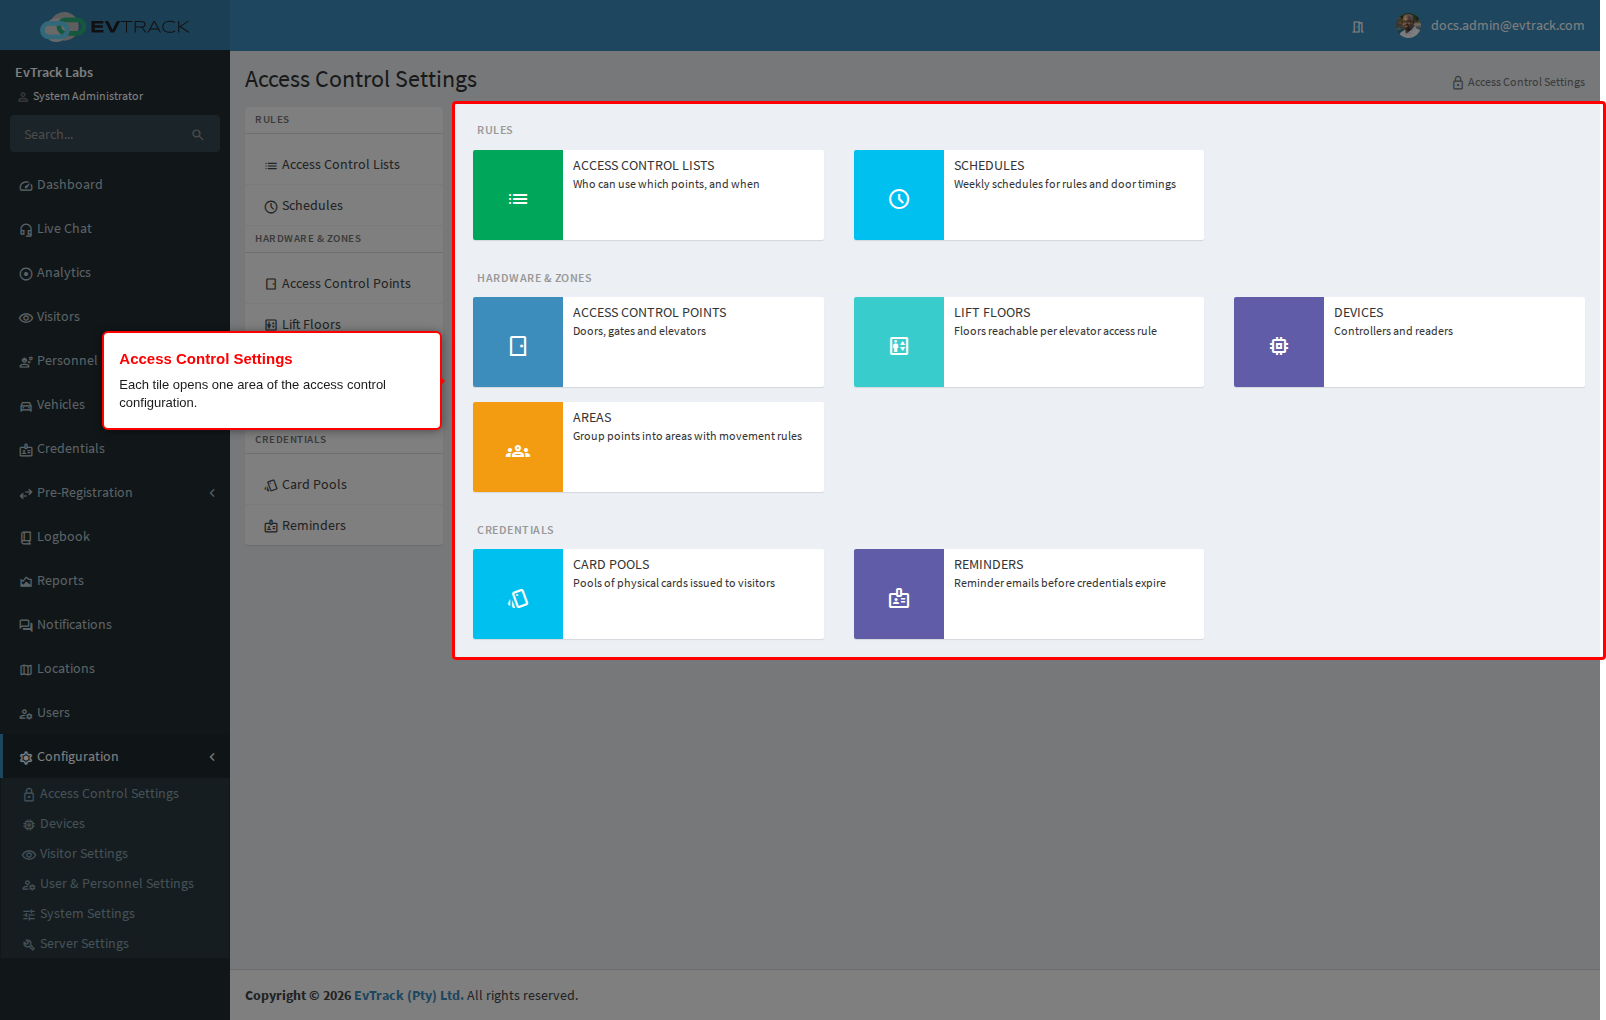
Task: Click the Live Chat headset icon
Action: [26, 230]
